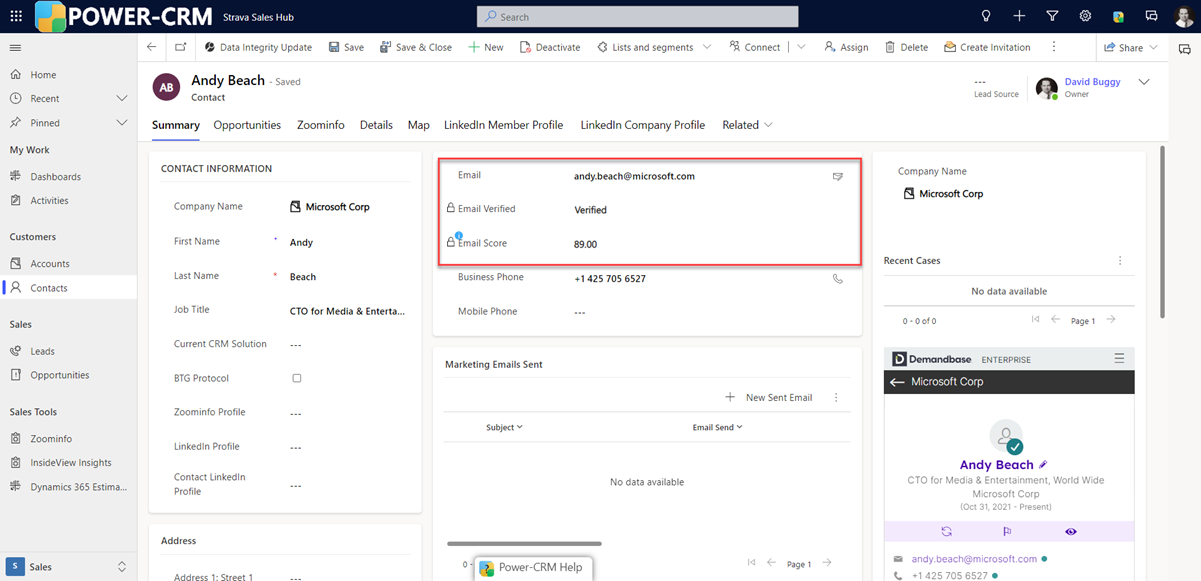Toggle the BTG Protocol checkbox
This screenshot has height=581, width=1201.
click(297, 379)
